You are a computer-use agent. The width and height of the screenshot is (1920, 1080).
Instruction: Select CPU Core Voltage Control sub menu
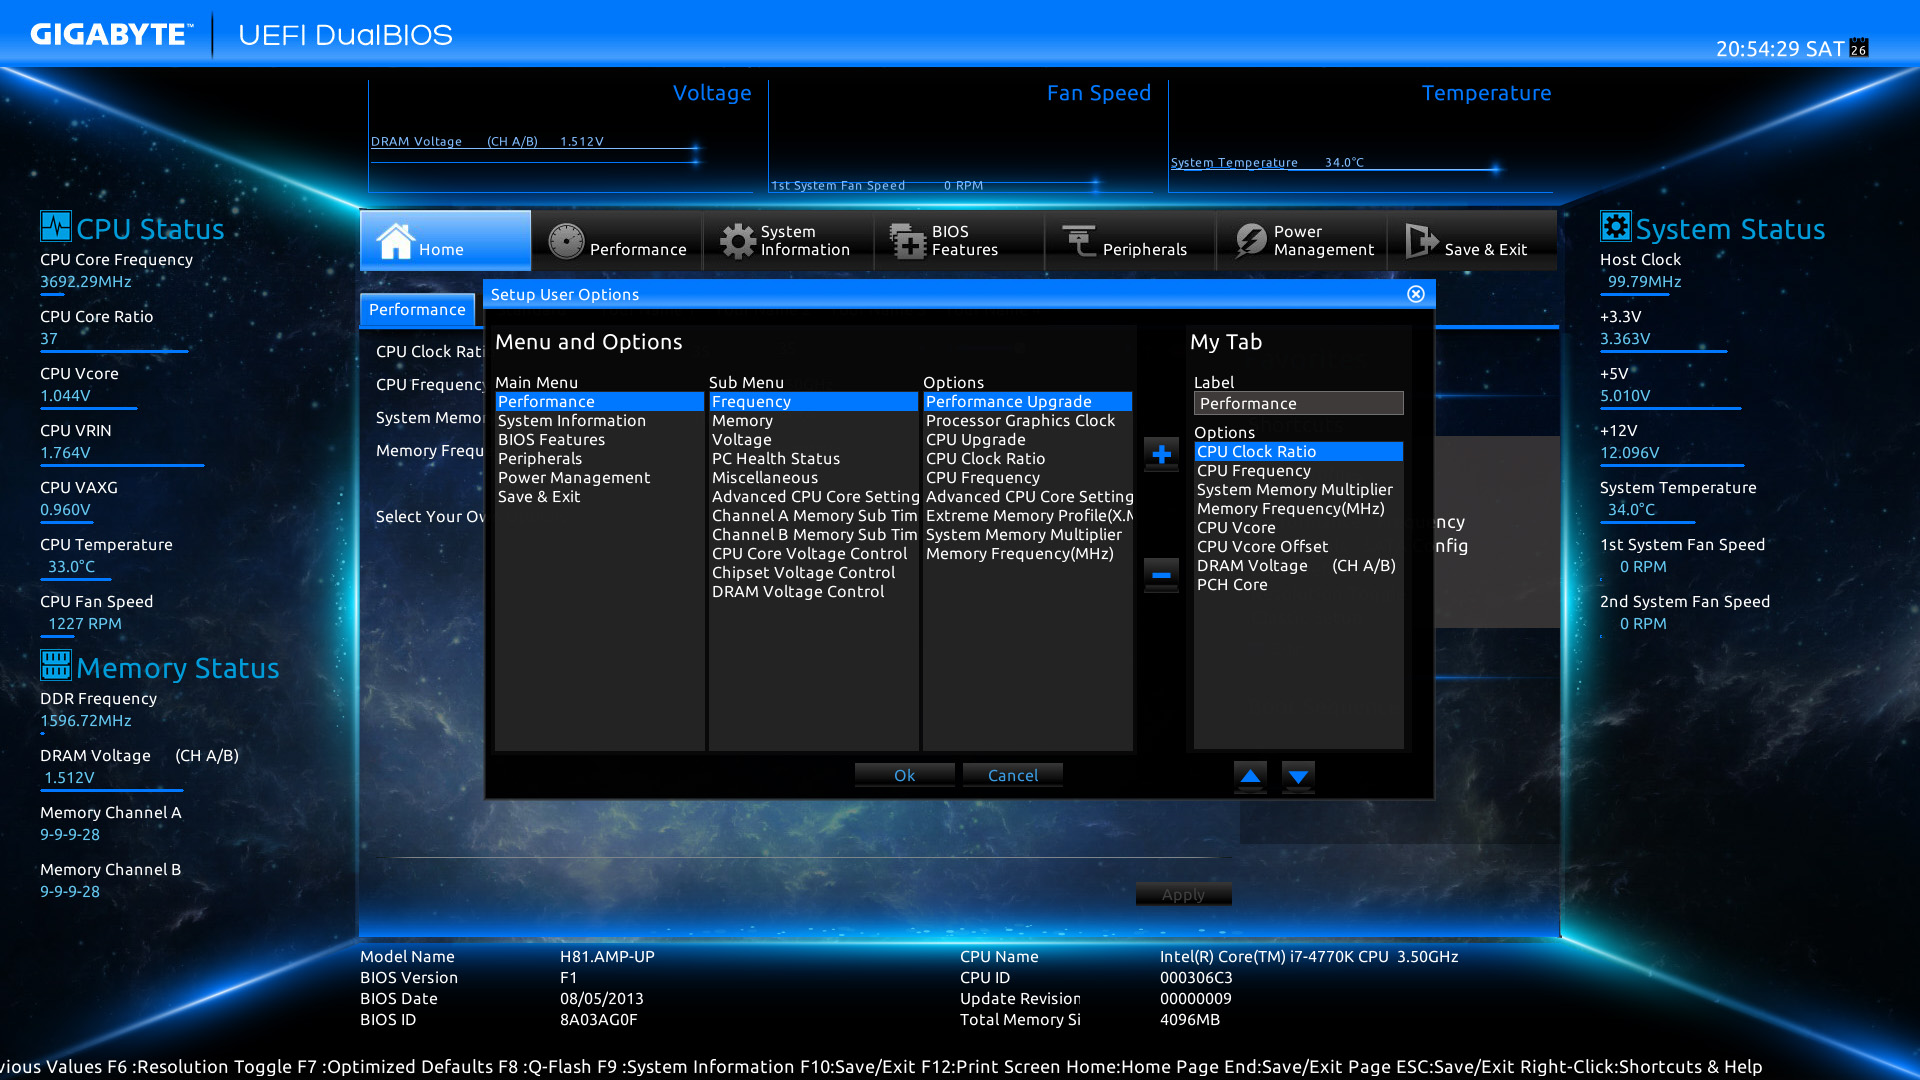[x=813, y=554]
